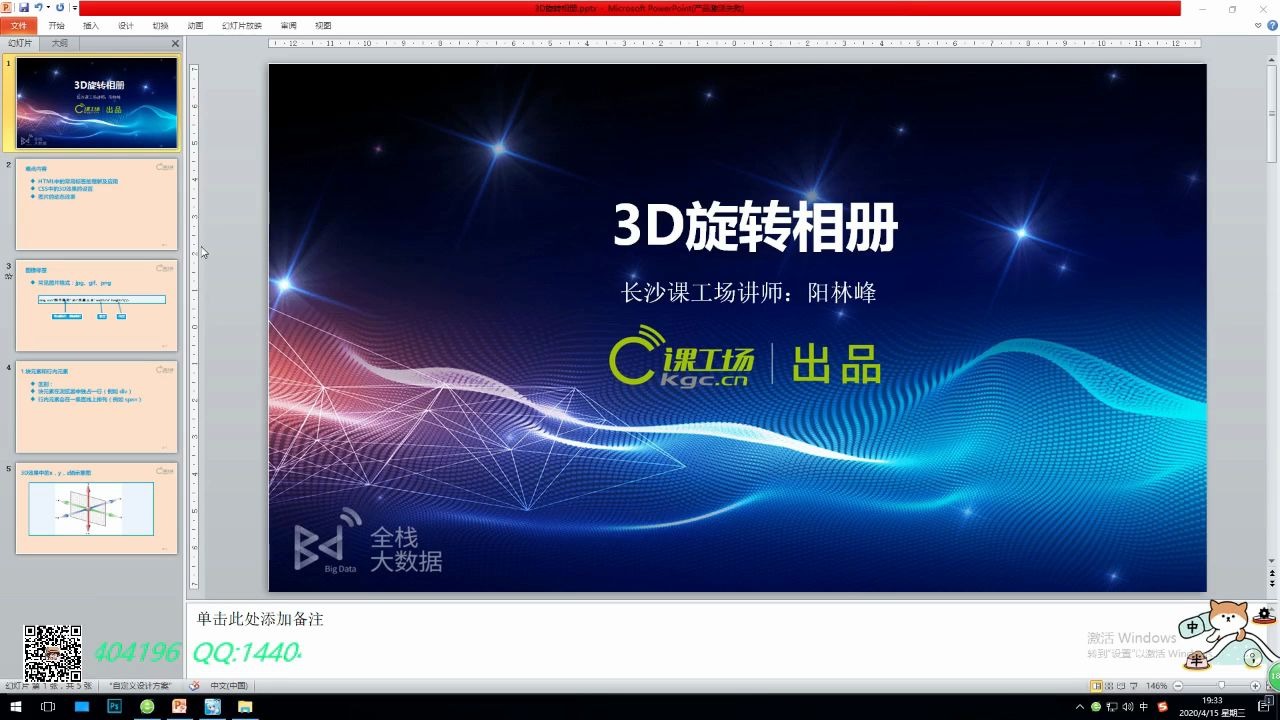Switch to the 视图 ribbon tab

pos(323,26)
